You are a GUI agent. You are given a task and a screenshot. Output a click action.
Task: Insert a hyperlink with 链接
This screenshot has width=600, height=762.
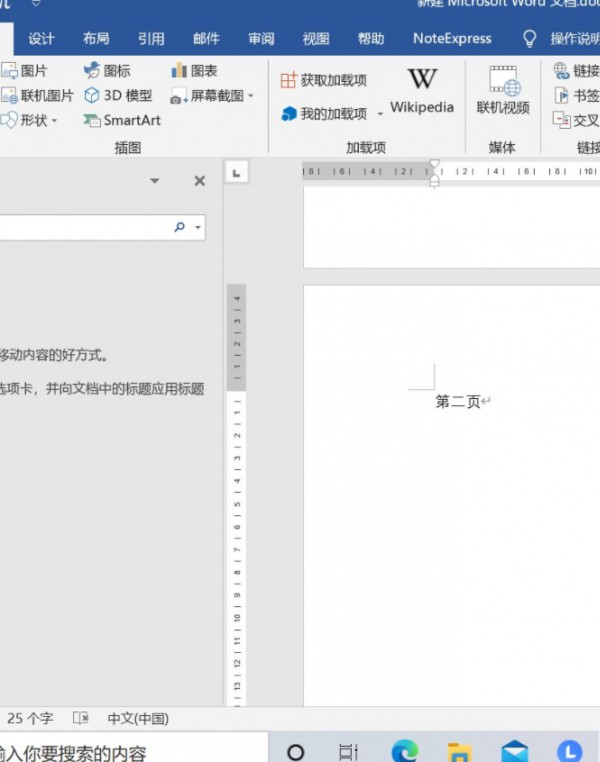577,71
